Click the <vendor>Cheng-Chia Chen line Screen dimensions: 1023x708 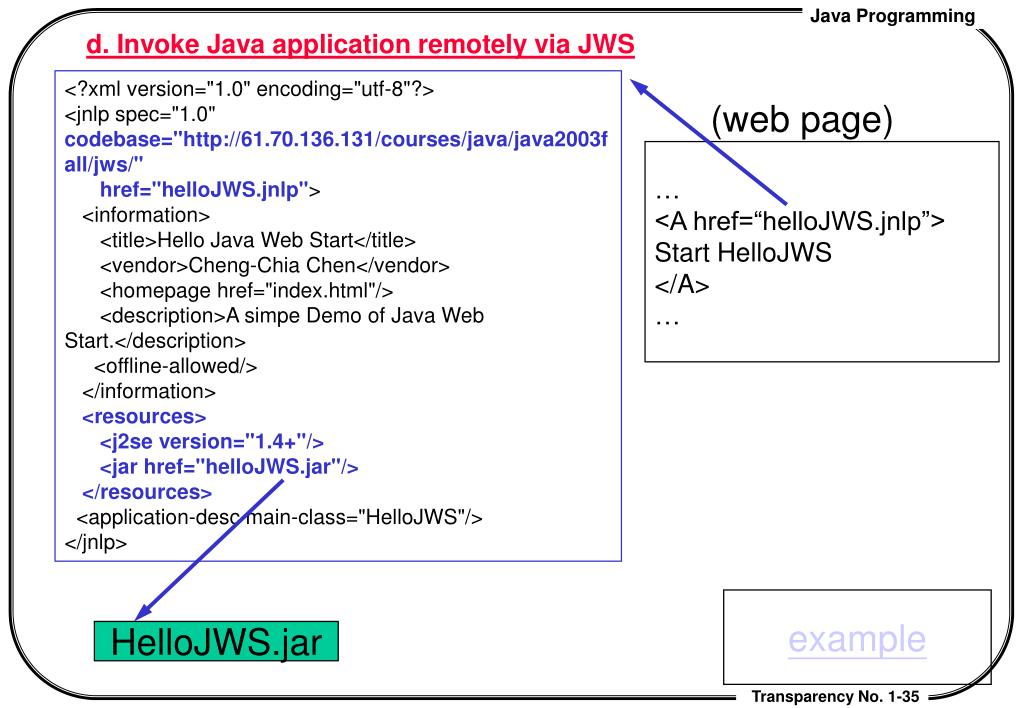275,266
